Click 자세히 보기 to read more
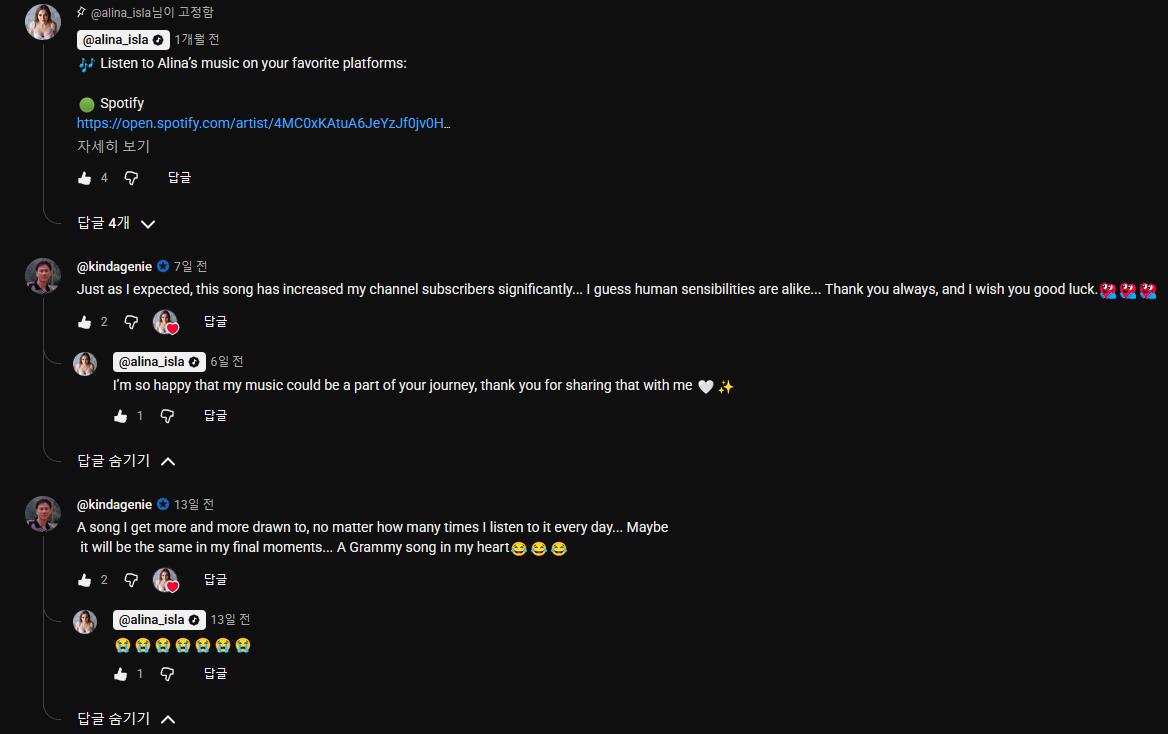Viewport: 1168px width, 734px height. tap(113, 146)
